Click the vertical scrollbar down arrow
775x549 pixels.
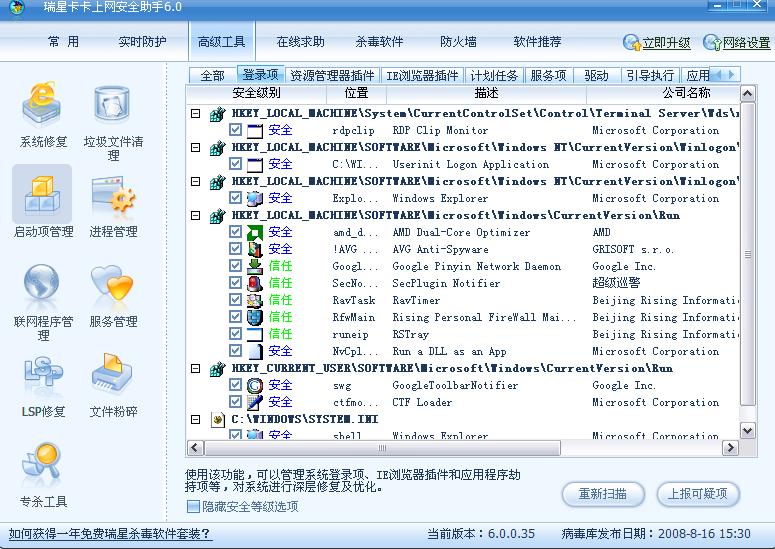tap(748, 430)
